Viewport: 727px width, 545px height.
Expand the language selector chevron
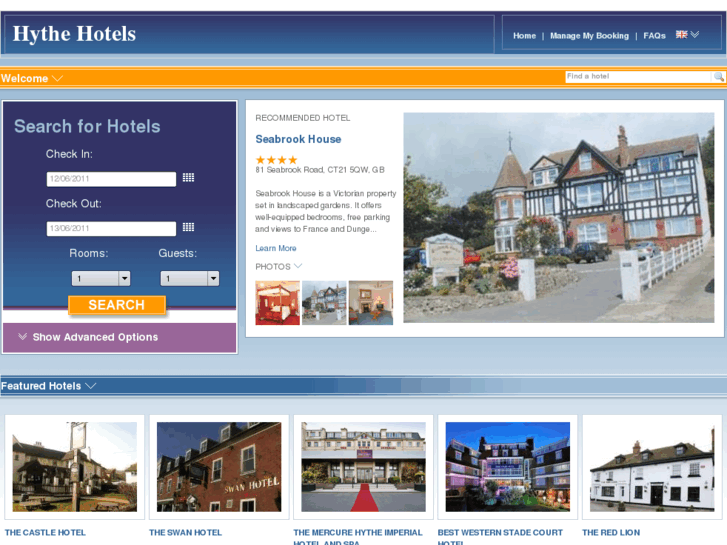695,34
